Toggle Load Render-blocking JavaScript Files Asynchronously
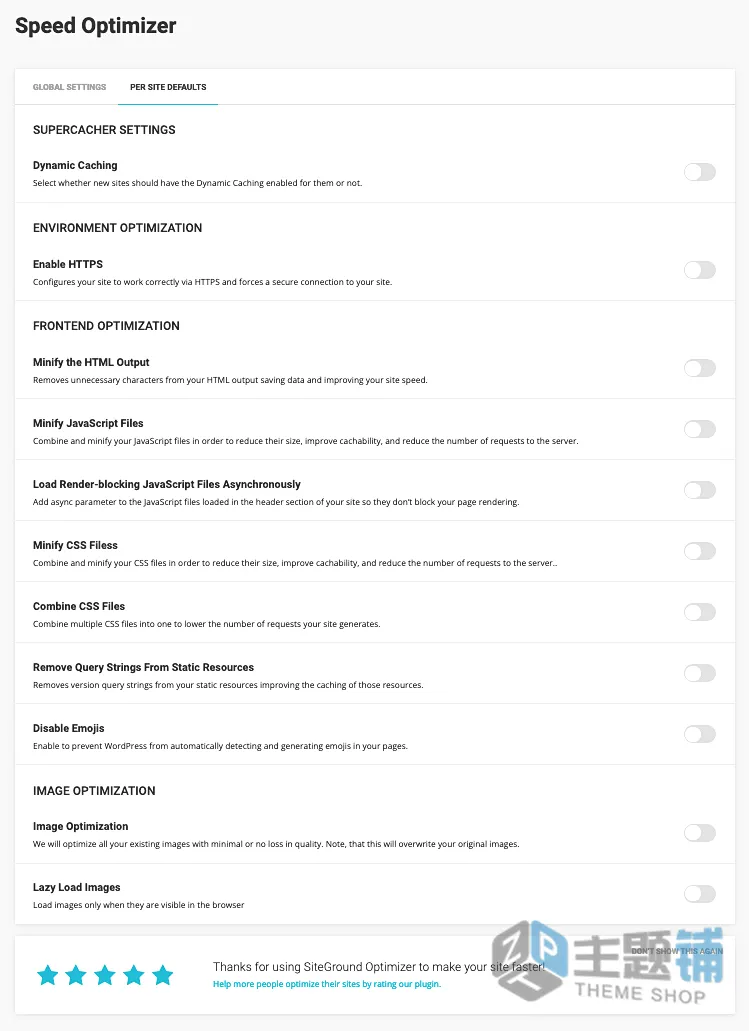Viewport: 749px width, 1031px height. click(700, 490)
